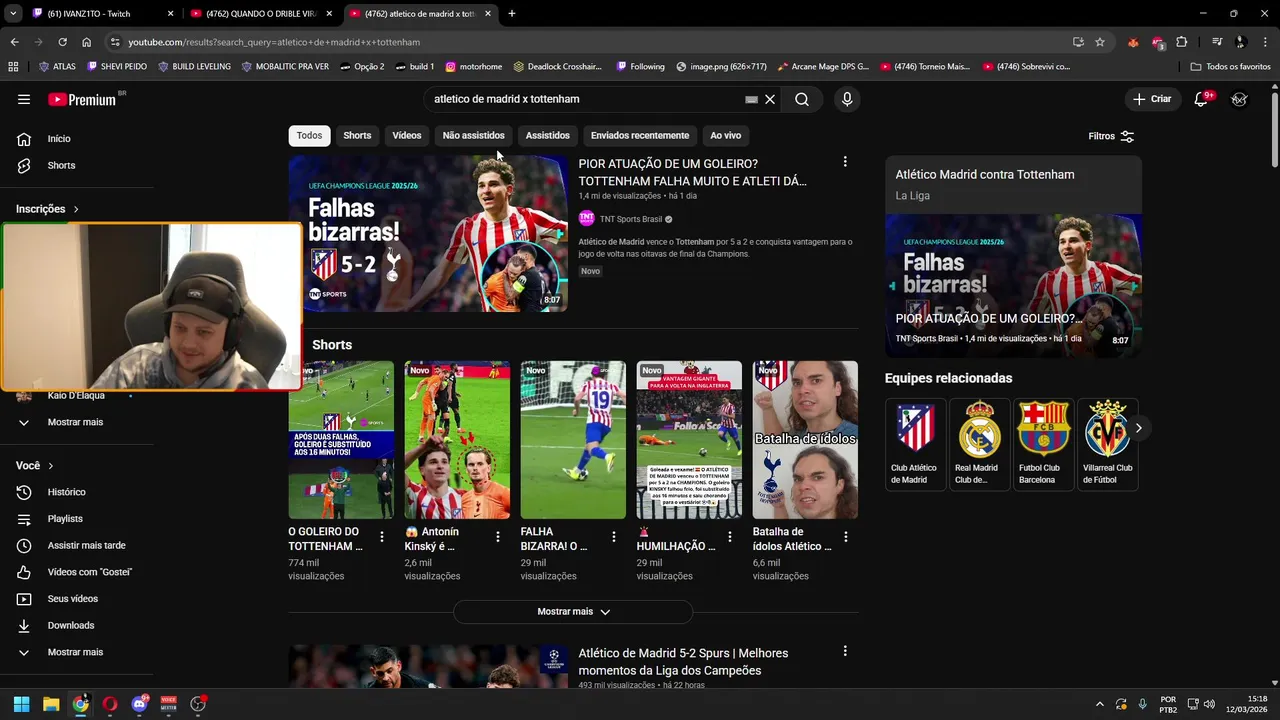1280x720 pixels.
Task: Select the Enviados recentemente chip
Action: click(640, 135)
